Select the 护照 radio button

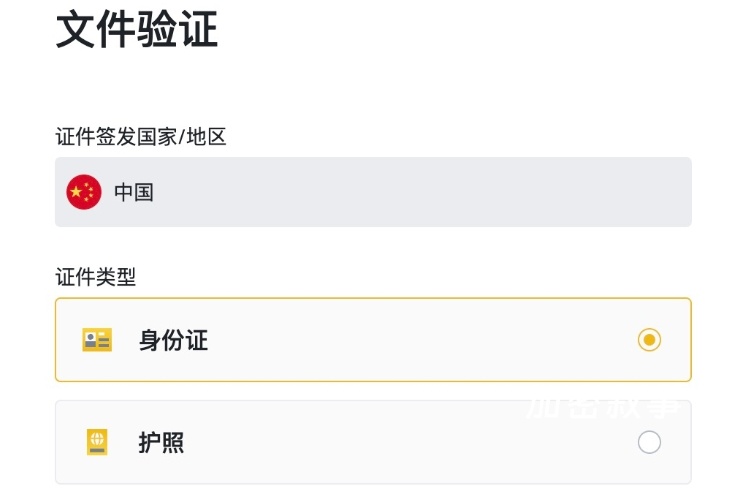(x=649, y=442)
